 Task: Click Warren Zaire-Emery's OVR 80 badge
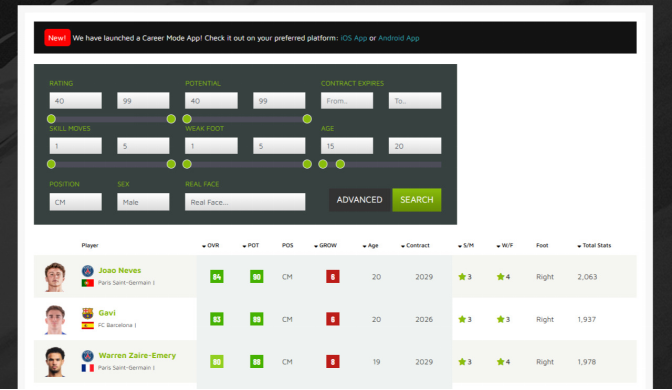coord(216,362)
